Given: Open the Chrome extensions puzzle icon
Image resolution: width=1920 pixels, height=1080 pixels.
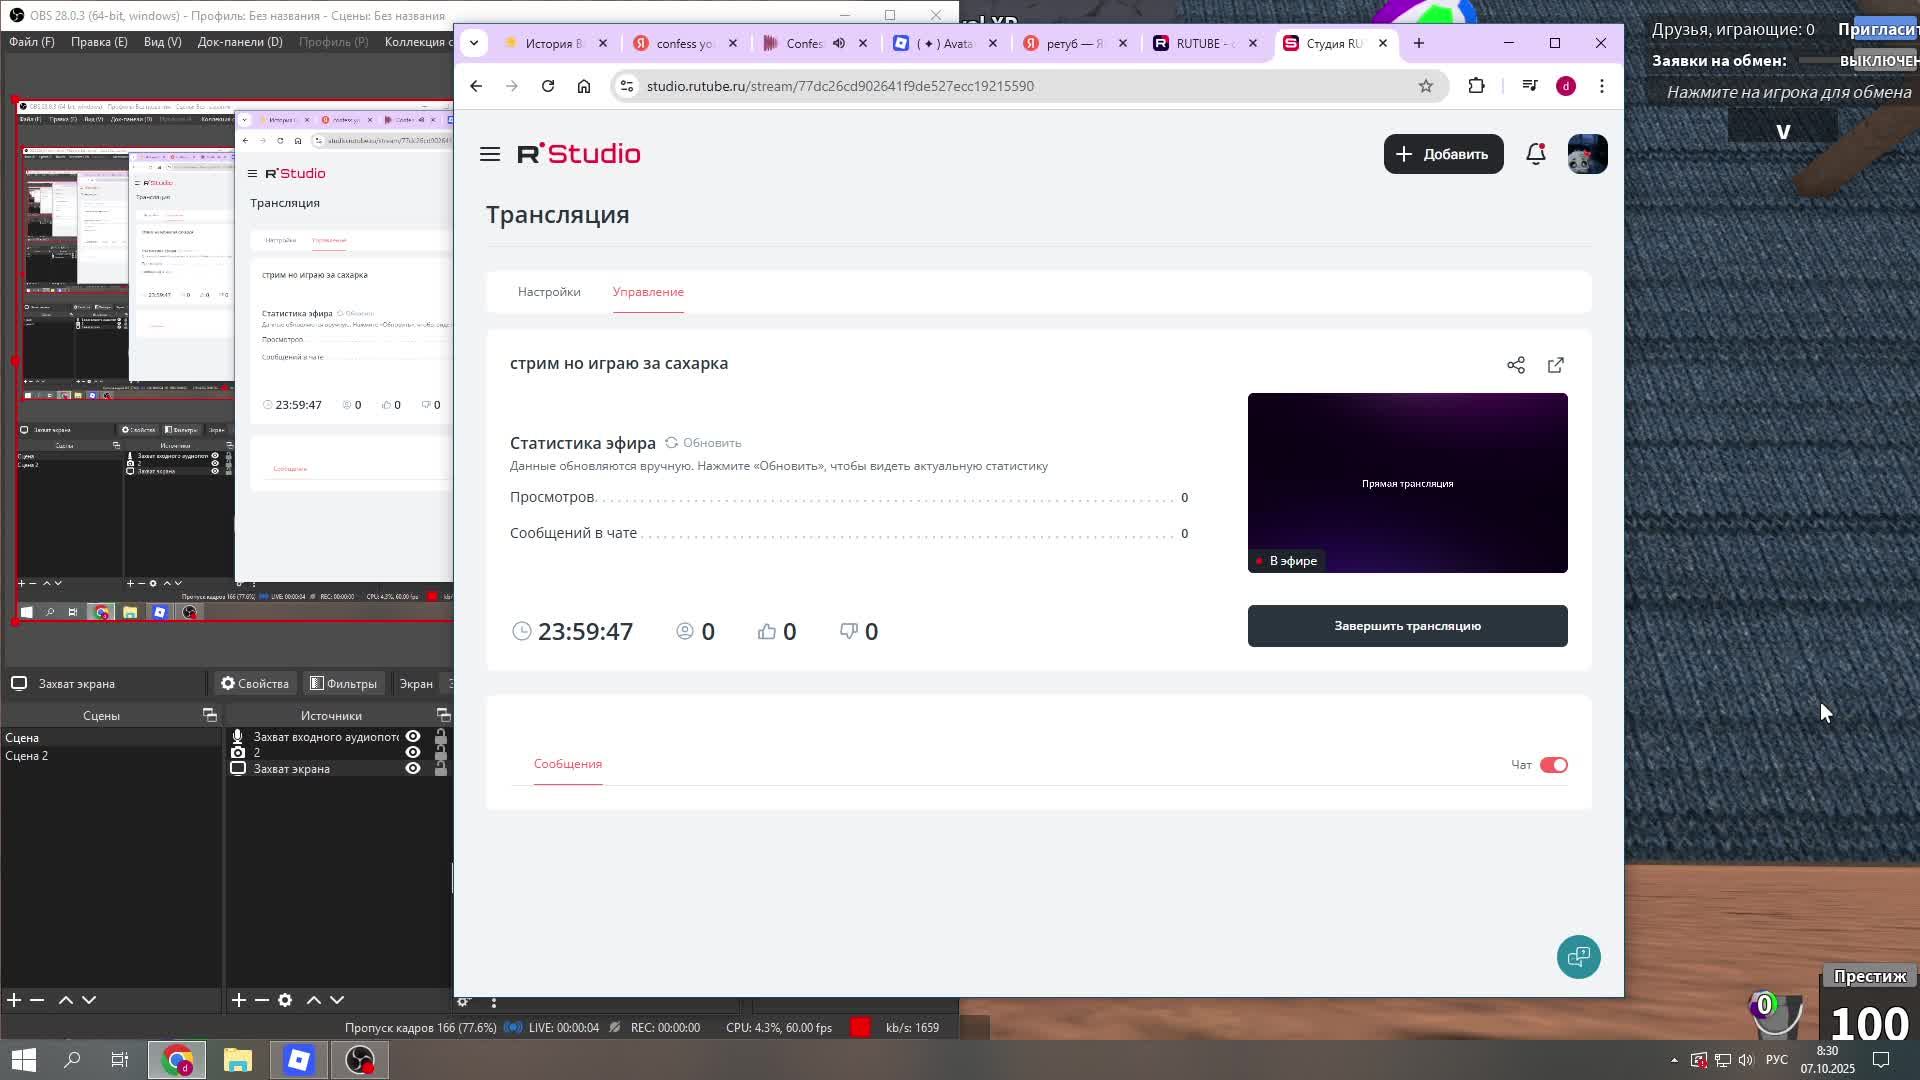Looking at the screenshot, I should point(1476,86).
